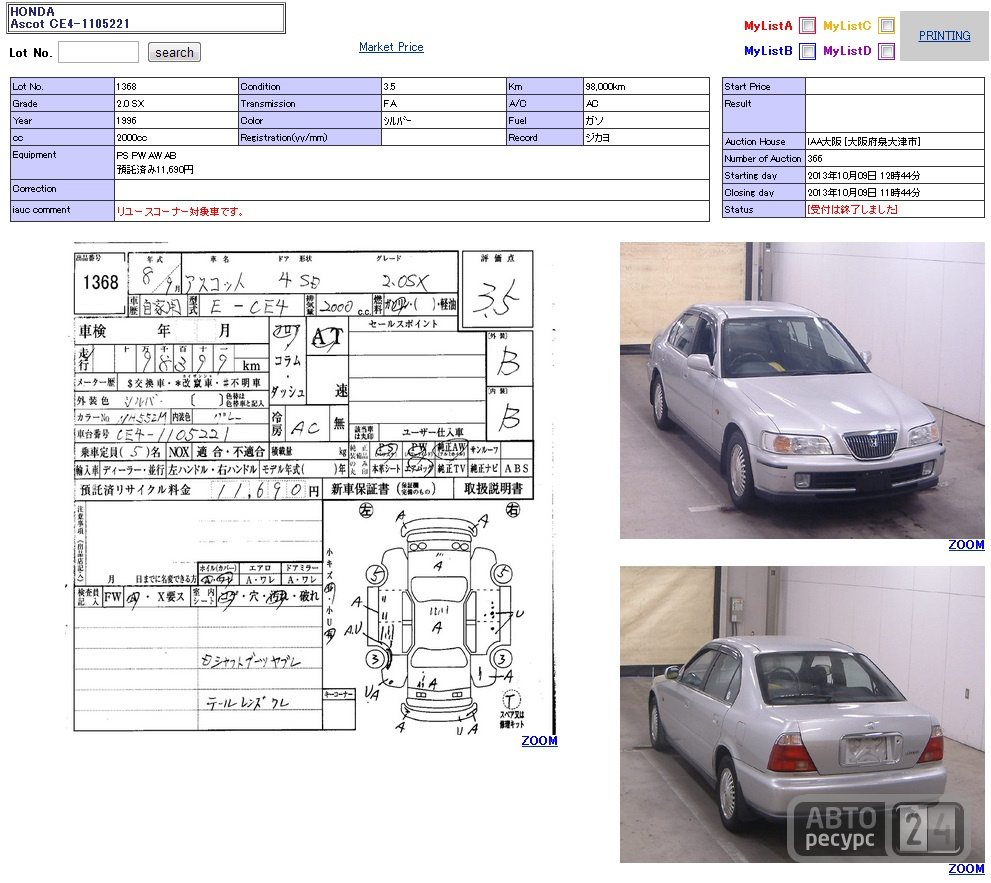The width and height of the screenshot is (991, 883).
Task: Select Equipment text PS PW AW AB
Action: [147, 155]
